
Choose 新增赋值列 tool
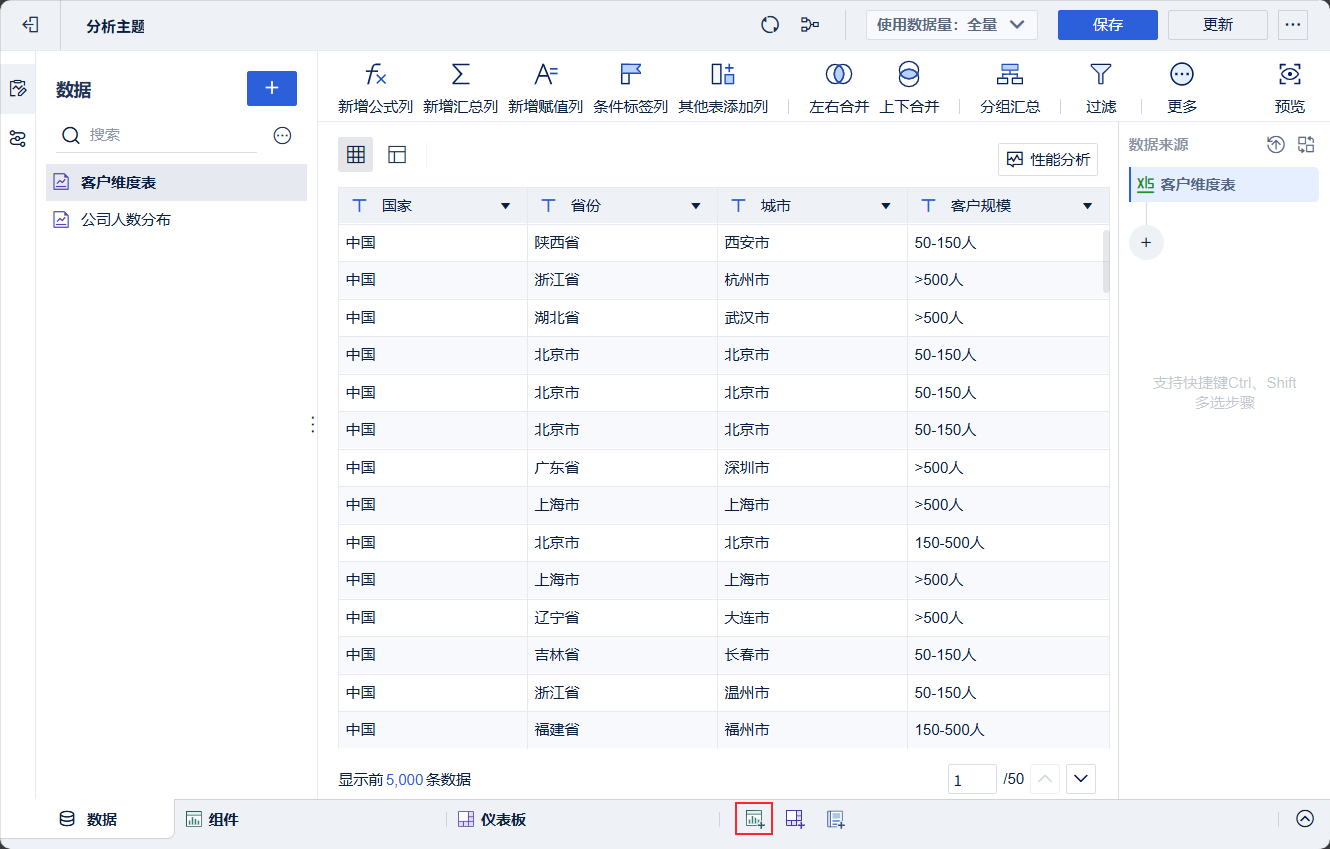pyautogui.click(x=545, y=88)
